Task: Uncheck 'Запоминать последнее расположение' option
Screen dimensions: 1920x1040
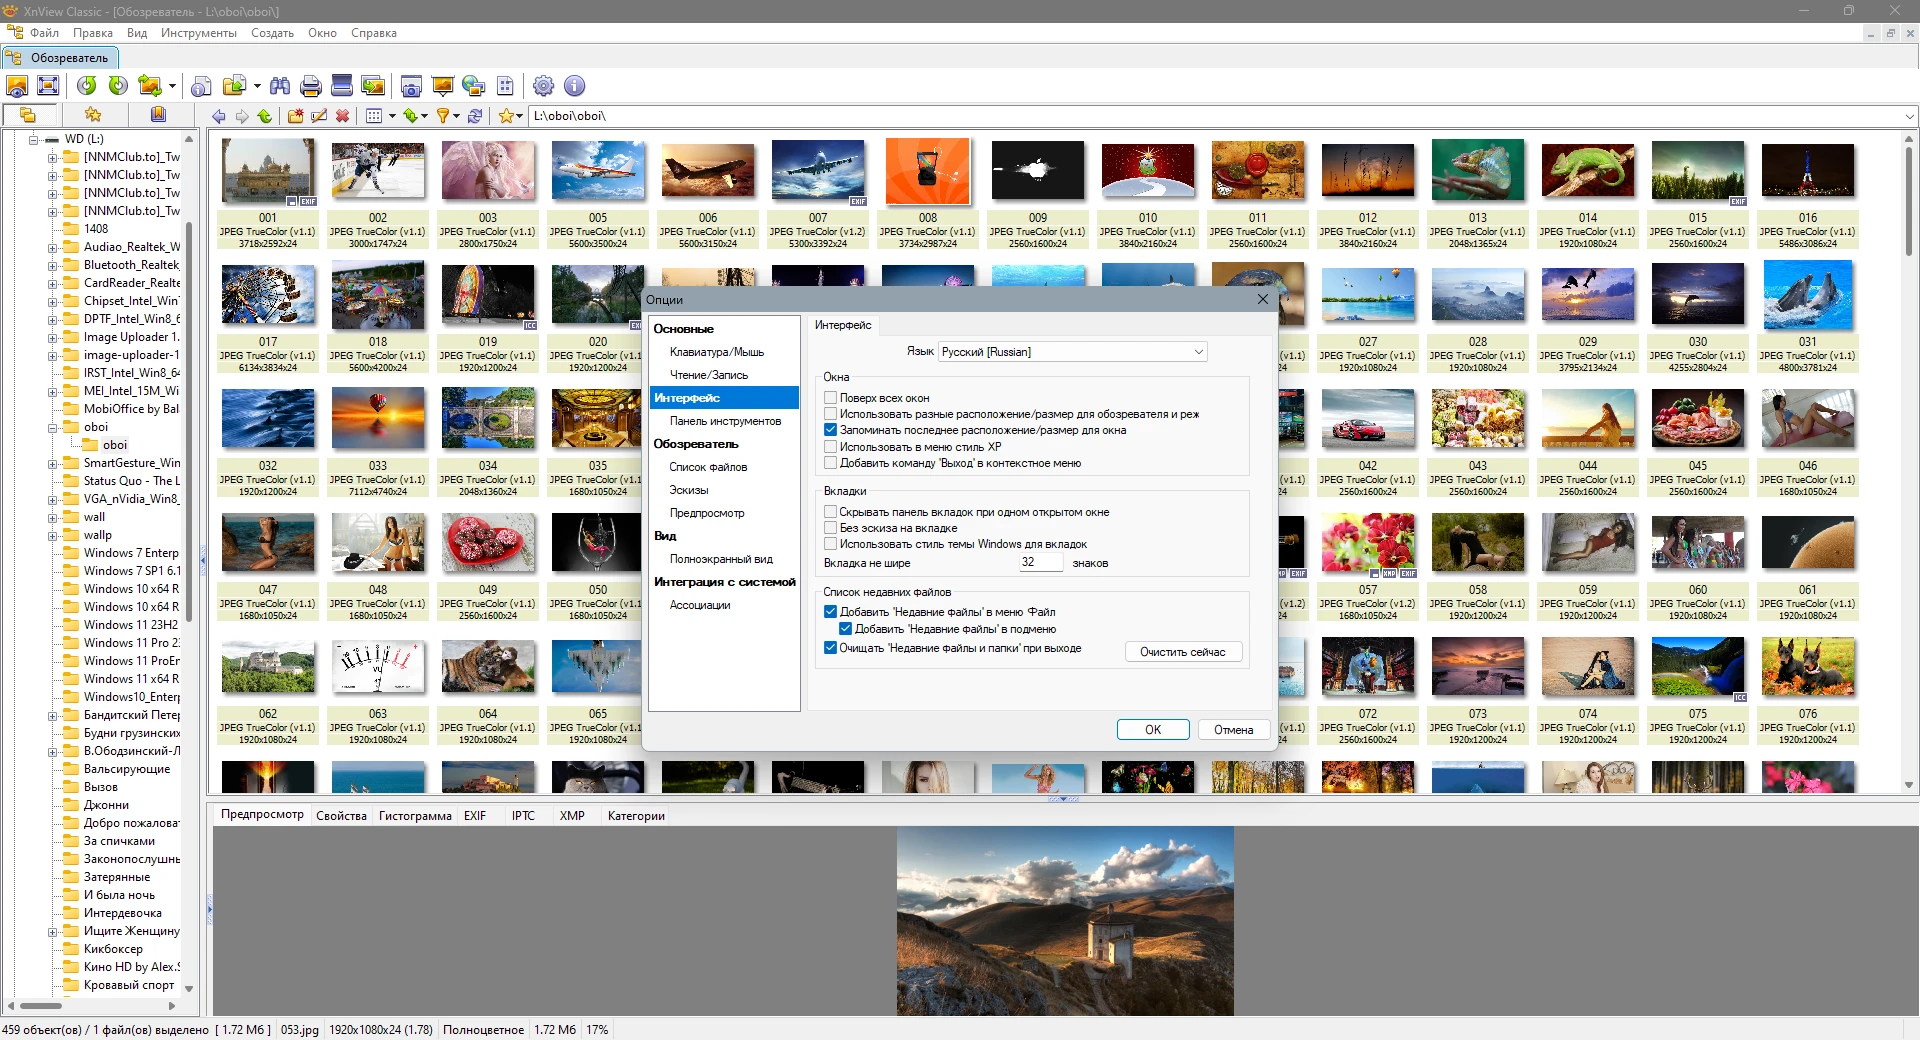Action: (x=830, y=430)
